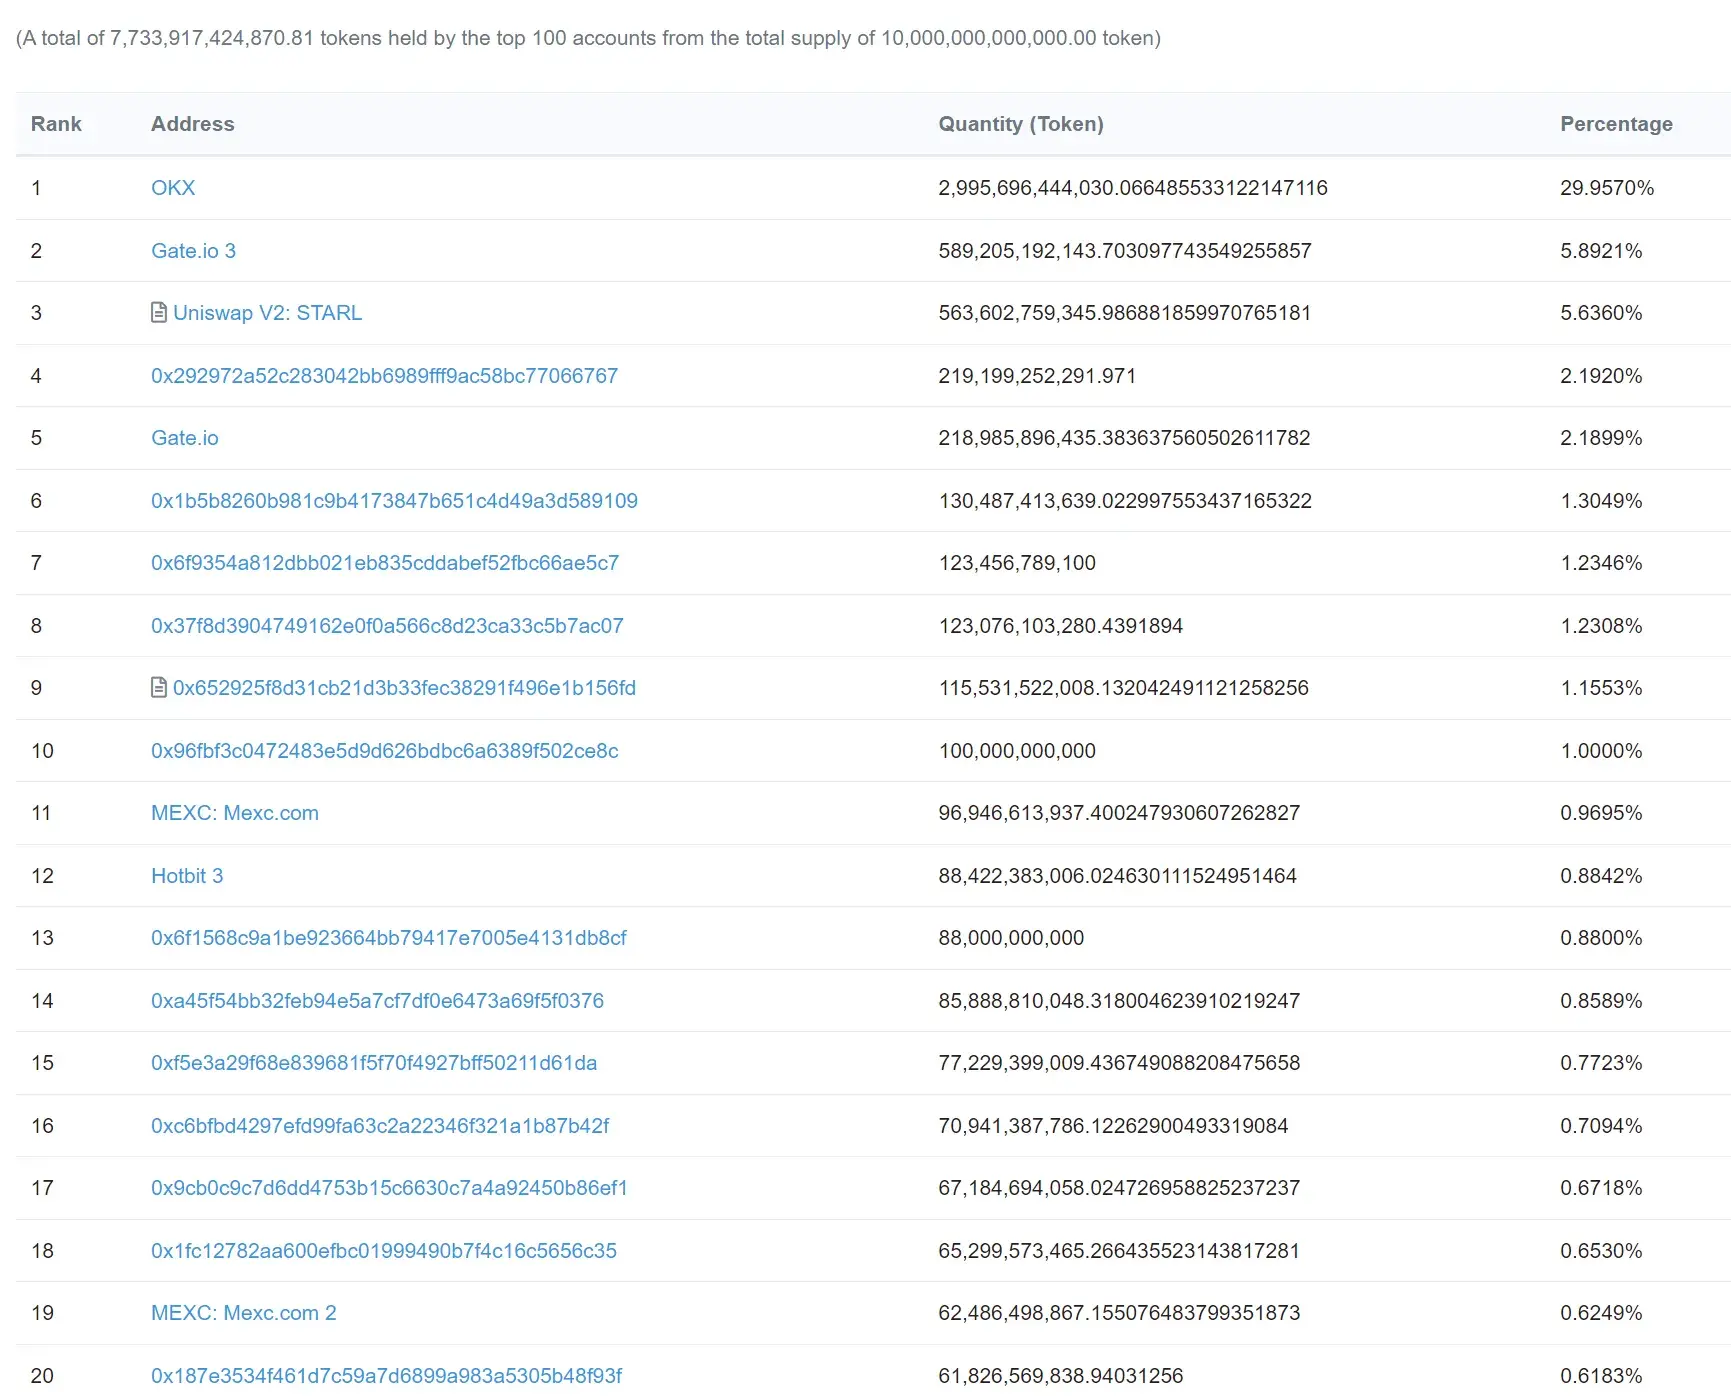This screenshot has height=1400, width=1731.
Task: Select quantity 563,602,759,345.986881859970765181
Action: 1125,313
